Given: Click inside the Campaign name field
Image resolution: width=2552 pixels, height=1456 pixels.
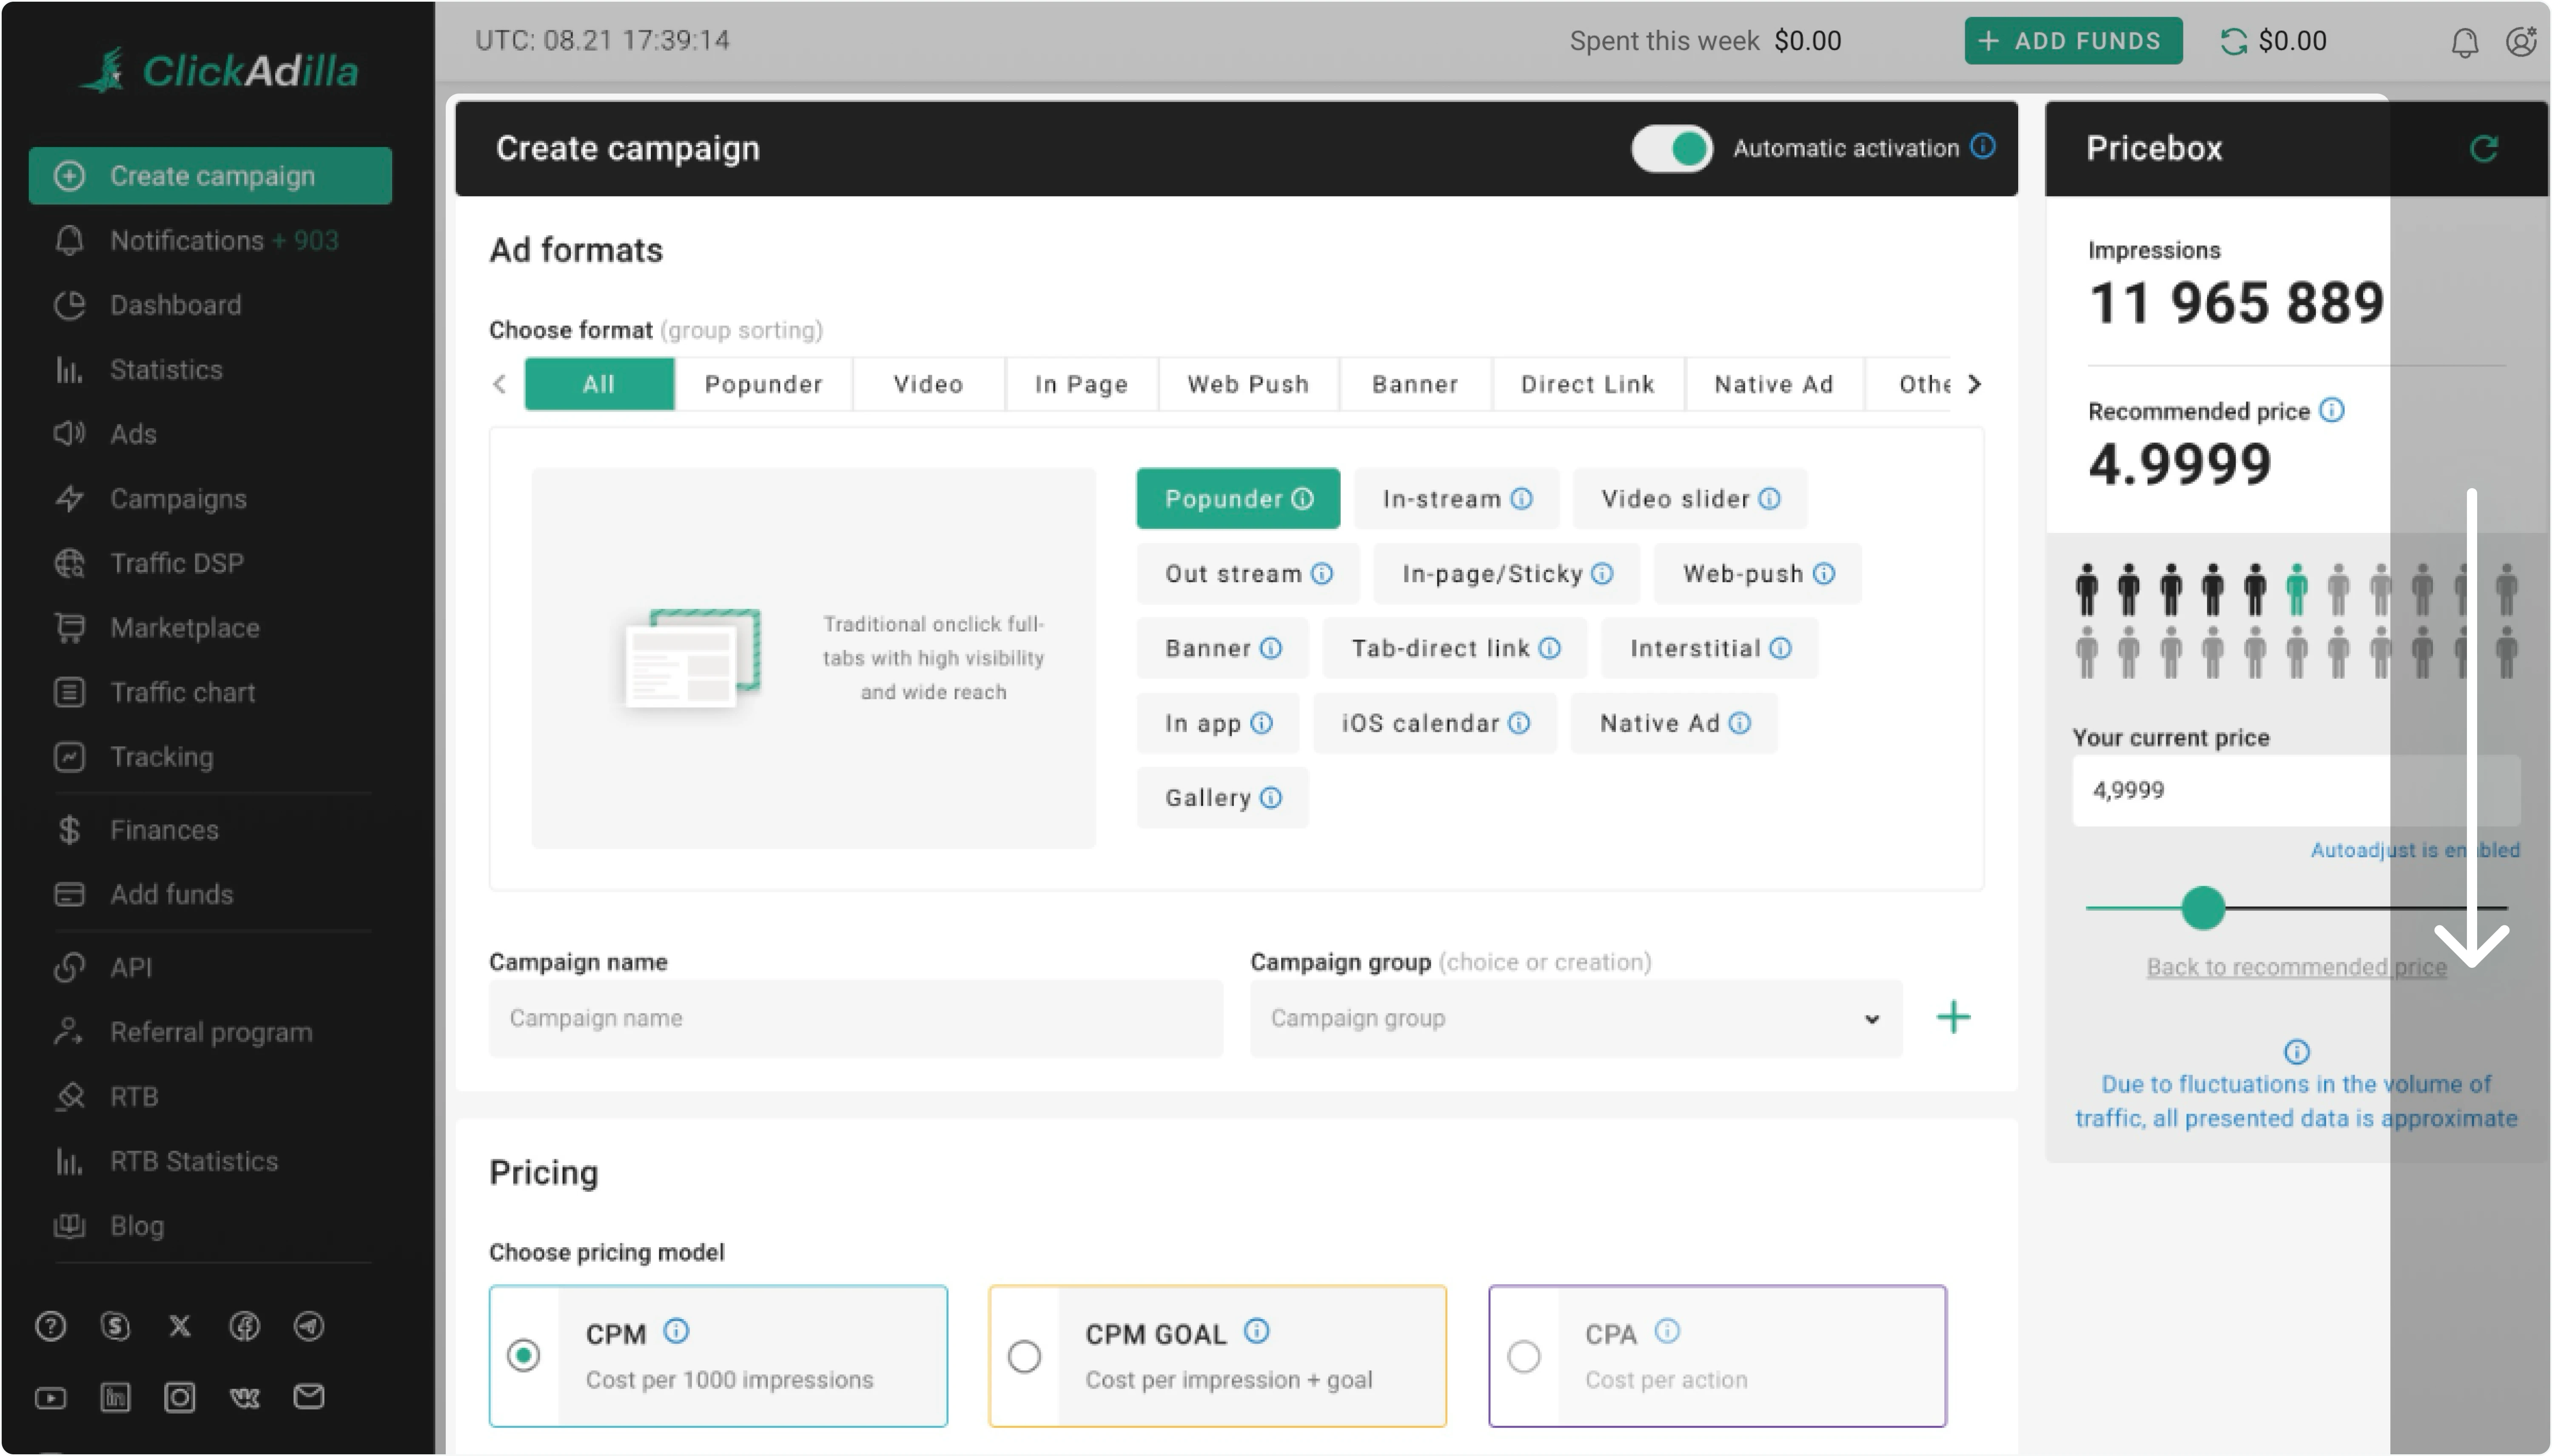Looking at the screenshot, I should point(855,1018).
